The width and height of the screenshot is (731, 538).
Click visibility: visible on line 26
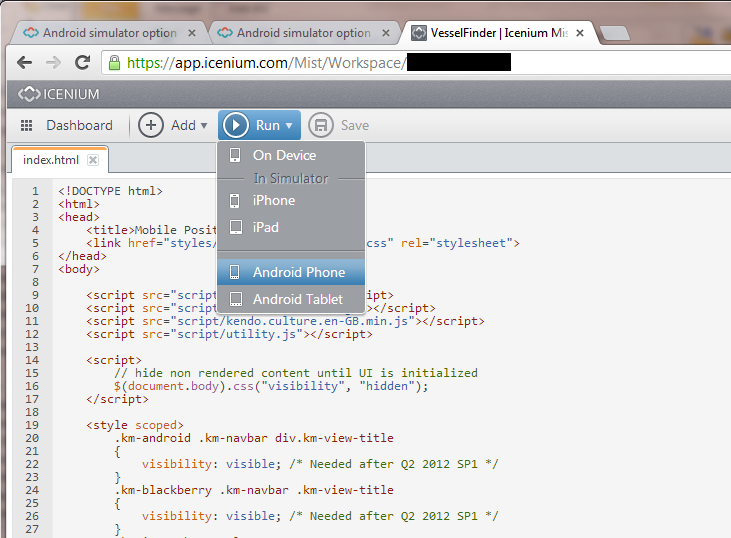tap(212, 516)
